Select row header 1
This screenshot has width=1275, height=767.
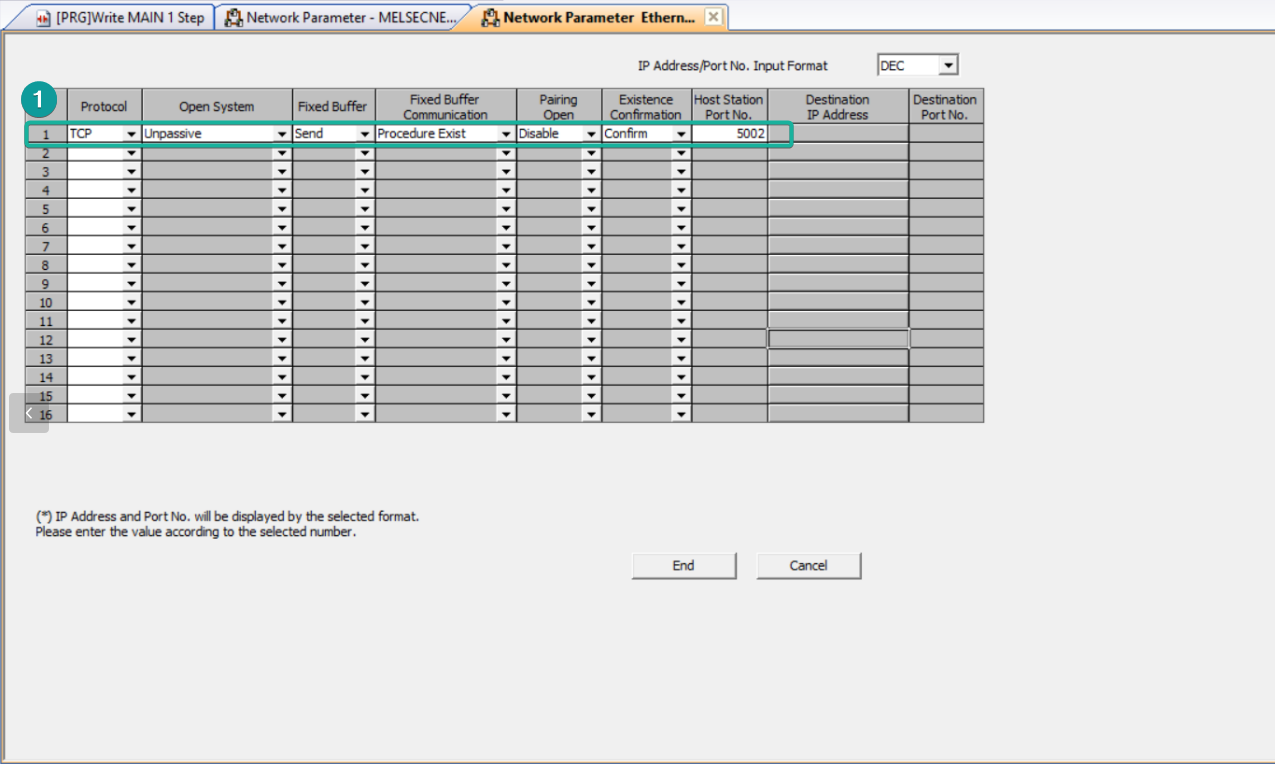pyautogui.click(x=46, y=134)
